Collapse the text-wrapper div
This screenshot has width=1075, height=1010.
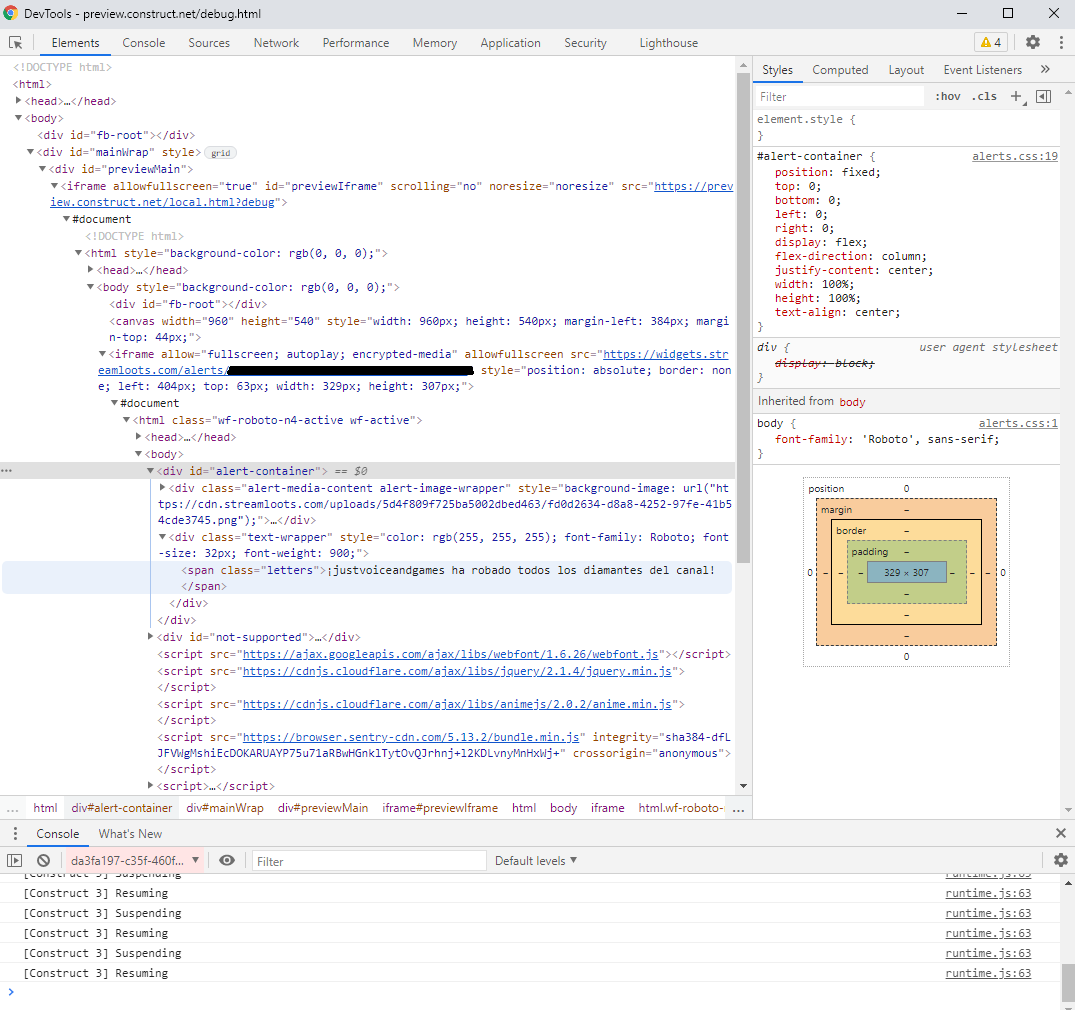(162, 537)
